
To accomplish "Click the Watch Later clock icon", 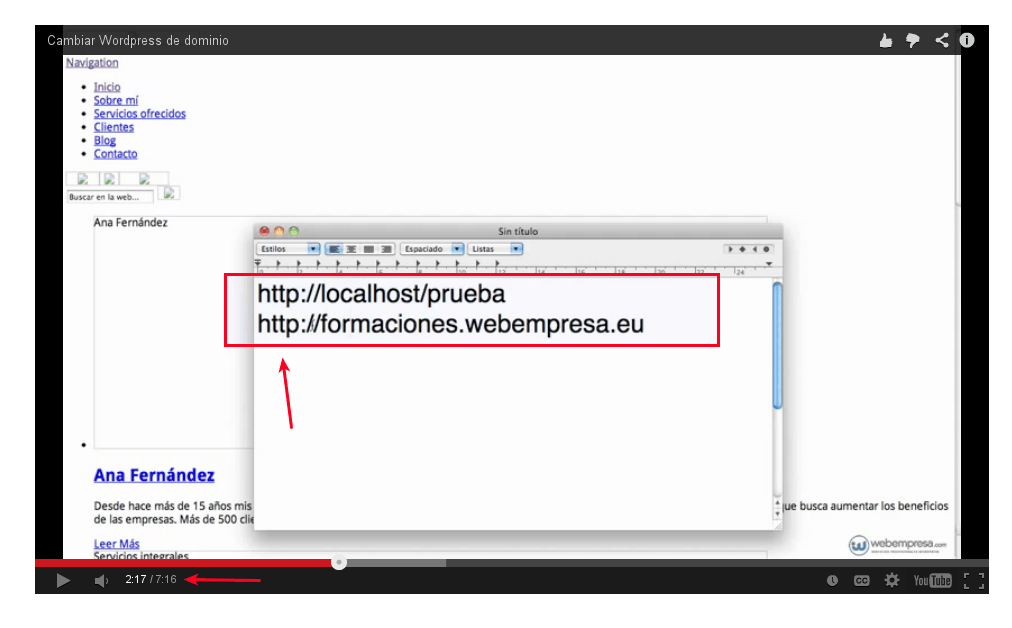I will click(833, 580).
